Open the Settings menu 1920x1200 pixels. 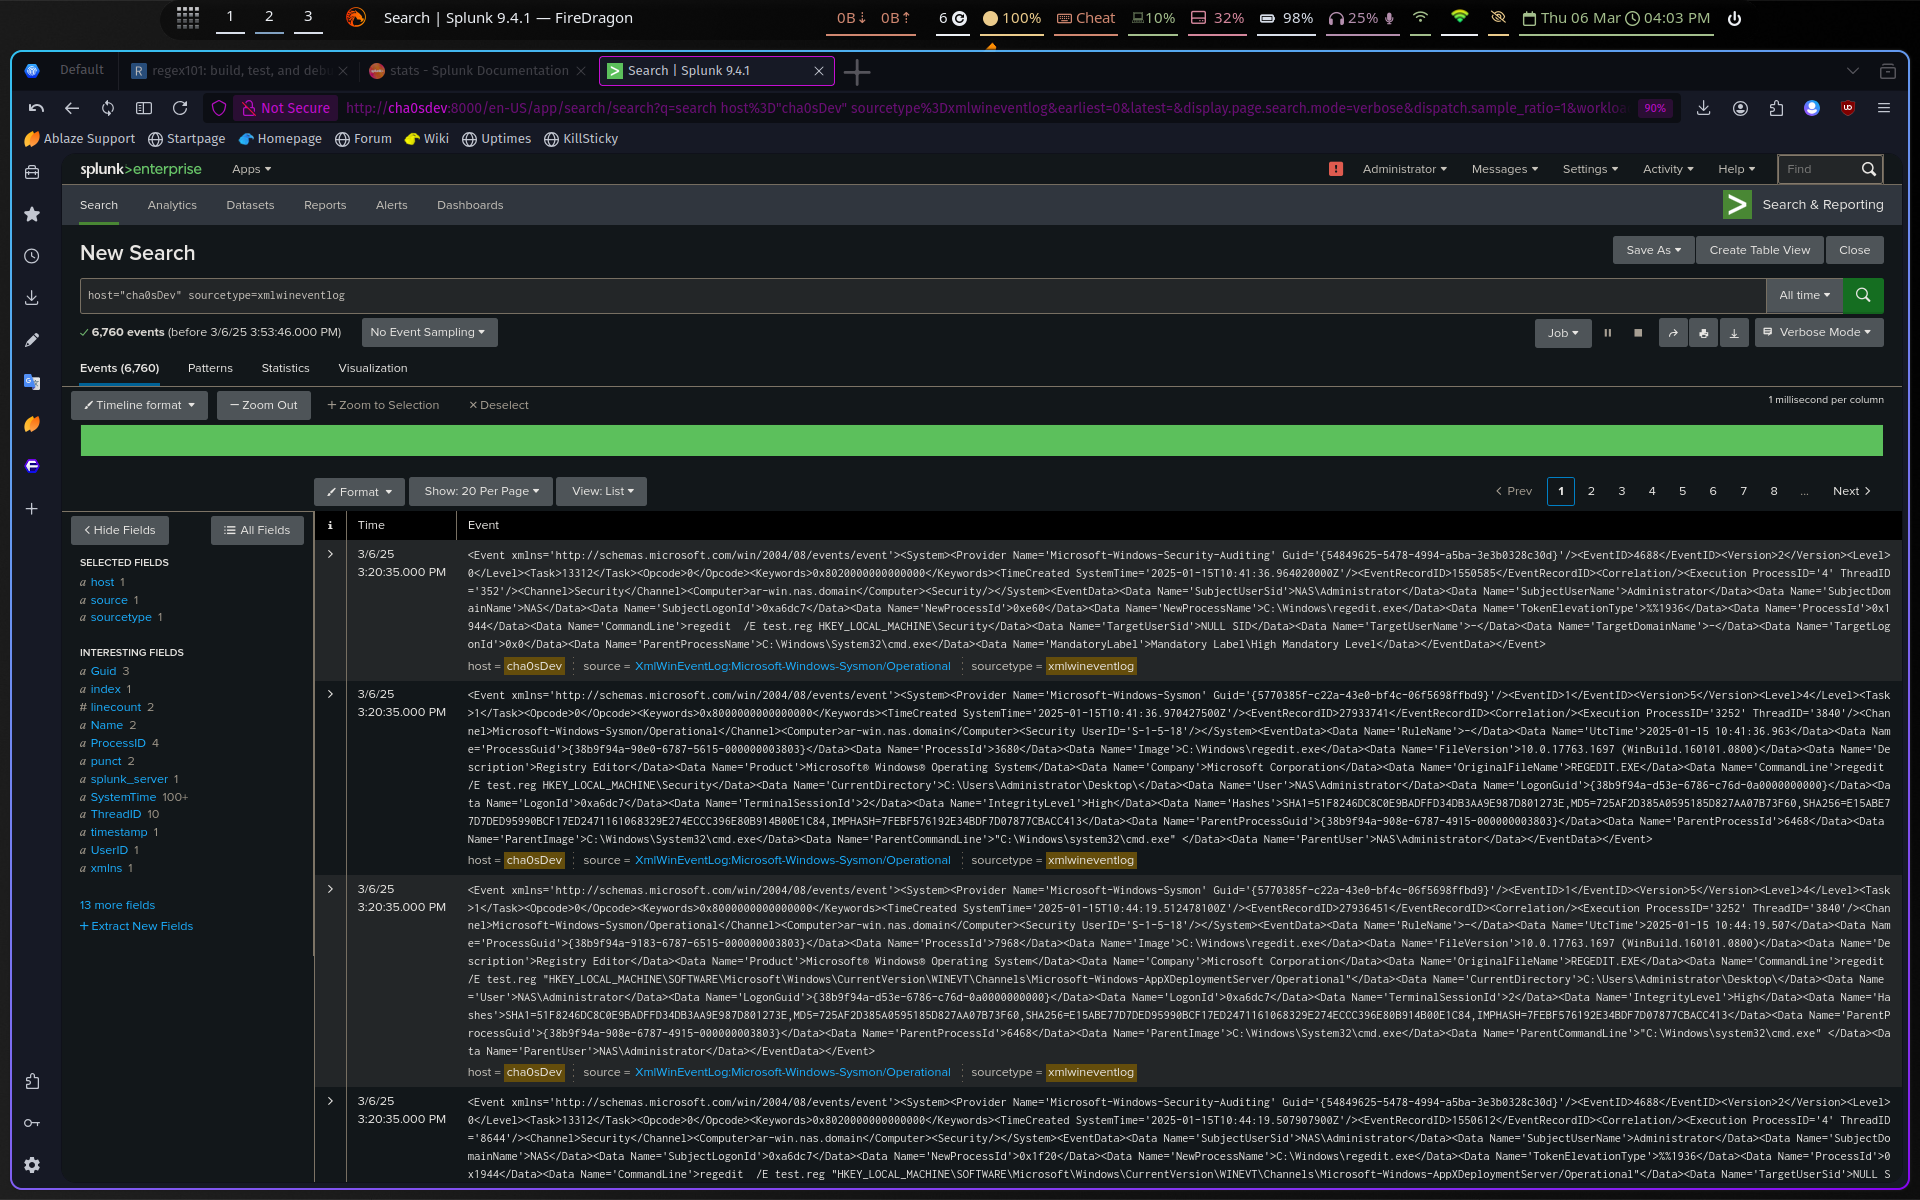[x=1590, y=169]
